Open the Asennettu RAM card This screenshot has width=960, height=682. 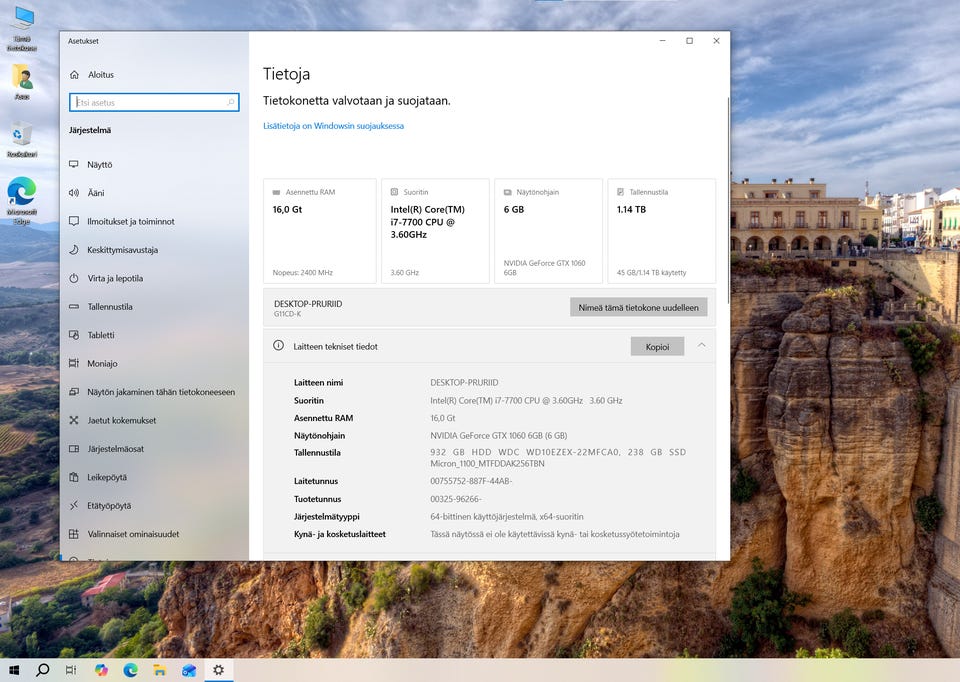pos(320,231)
